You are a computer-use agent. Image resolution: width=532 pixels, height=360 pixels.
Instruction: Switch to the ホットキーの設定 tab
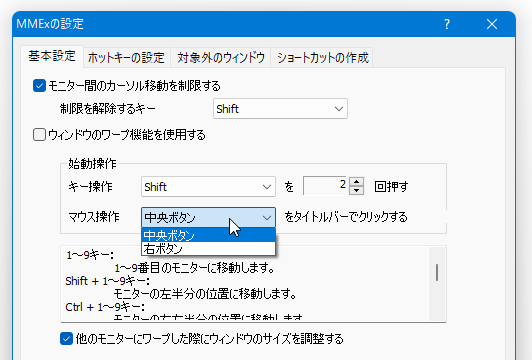click(126, 58)
